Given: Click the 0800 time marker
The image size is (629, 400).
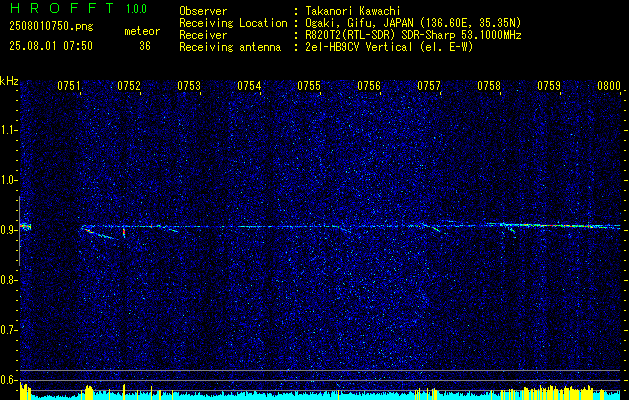Looking at the screenshot, I should [x=609, y=86].
